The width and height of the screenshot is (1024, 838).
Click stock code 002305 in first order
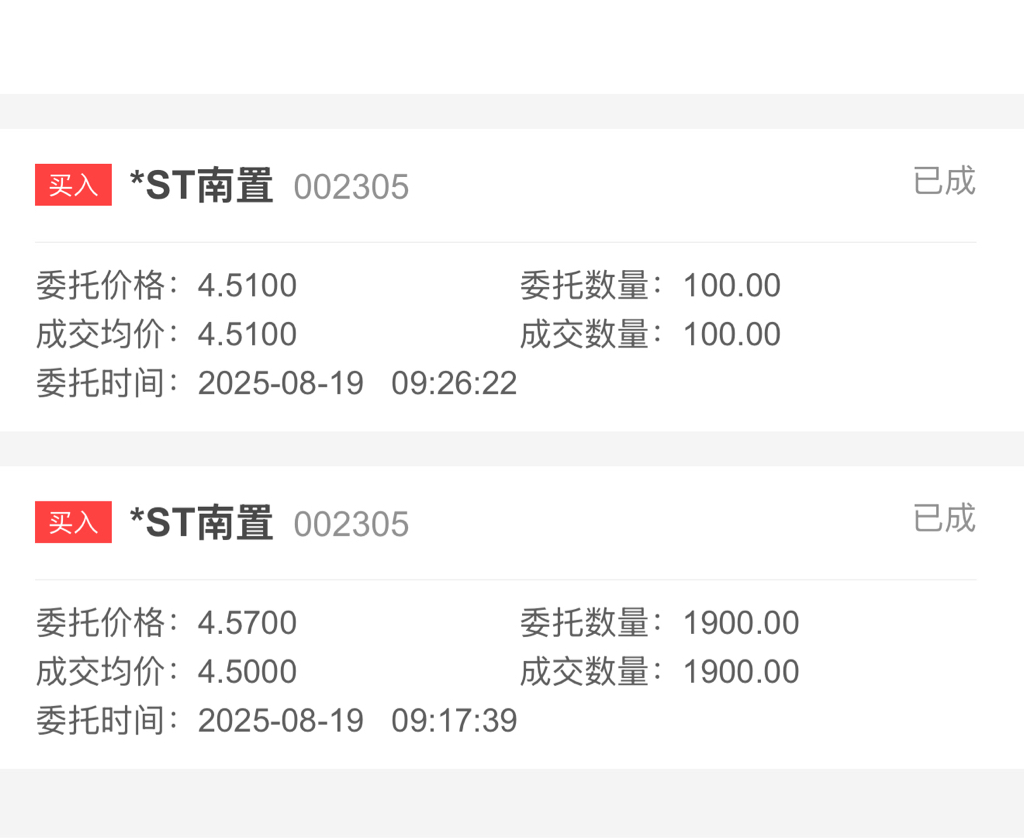click(351, 187)
